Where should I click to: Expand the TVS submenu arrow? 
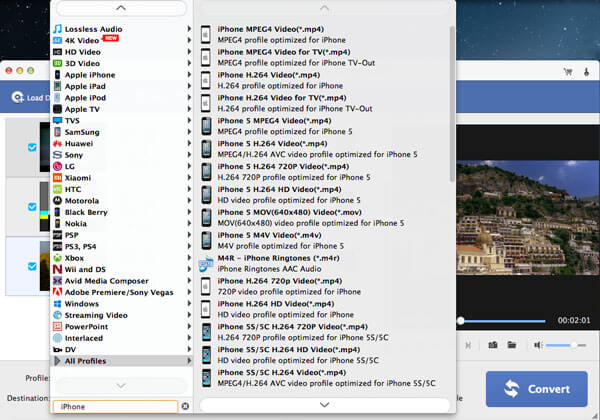[189, 120]
